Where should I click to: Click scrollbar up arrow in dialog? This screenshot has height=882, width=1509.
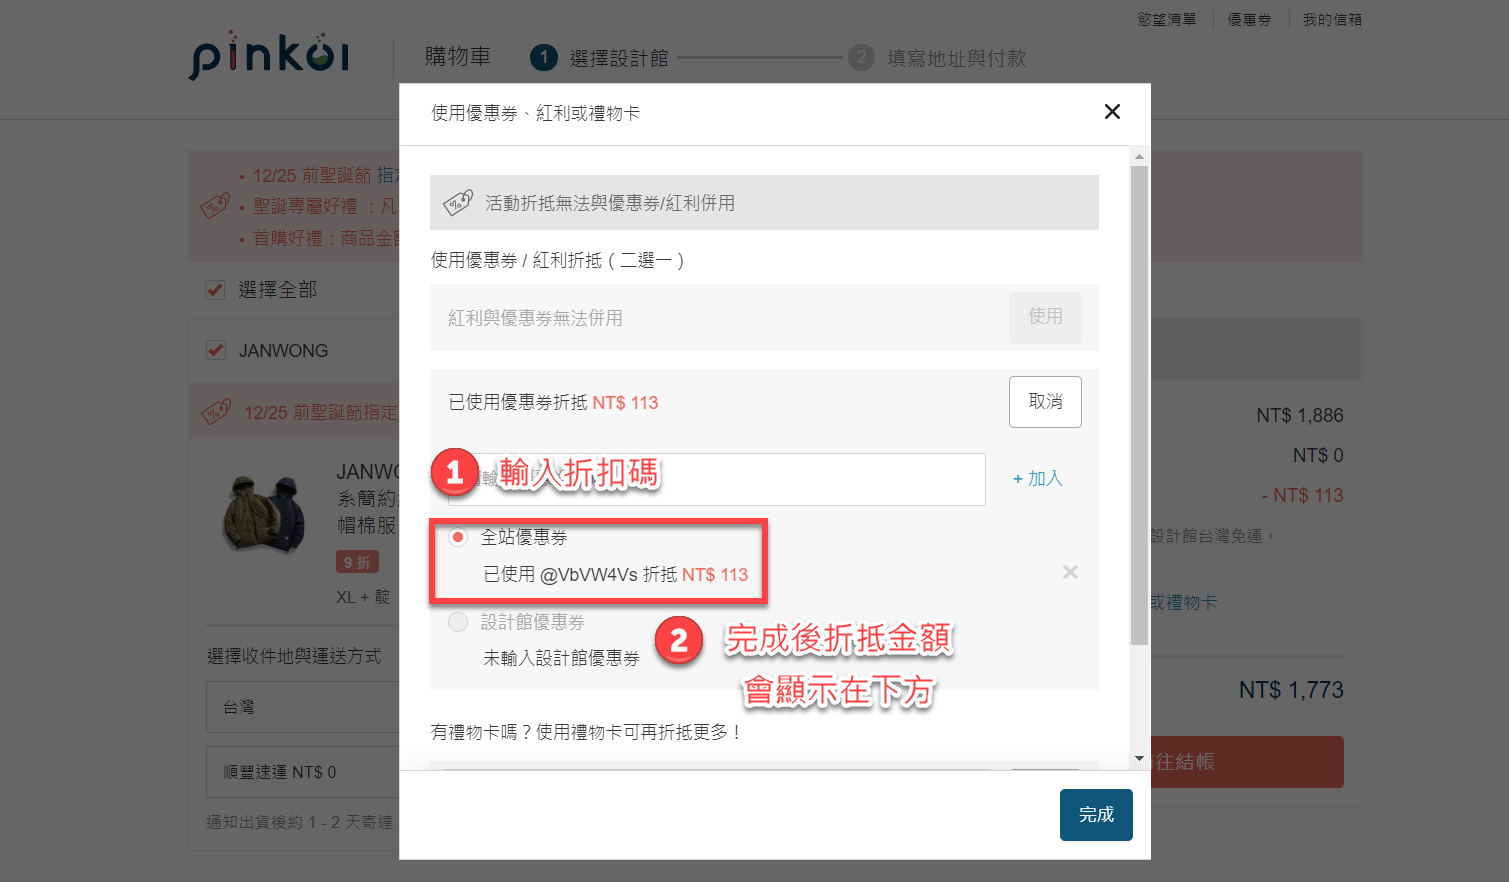pyautogui.click(x=1139, y=157)
